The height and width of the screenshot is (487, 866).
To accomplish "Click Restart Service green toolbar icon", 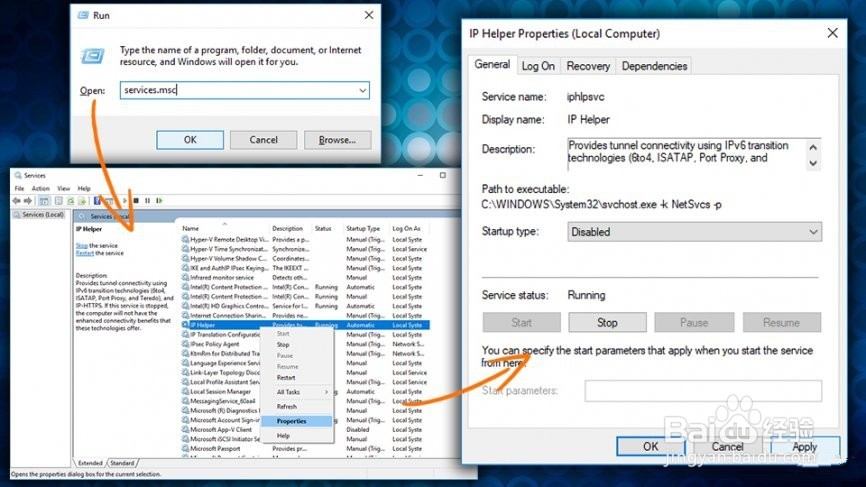I will 159,200.
